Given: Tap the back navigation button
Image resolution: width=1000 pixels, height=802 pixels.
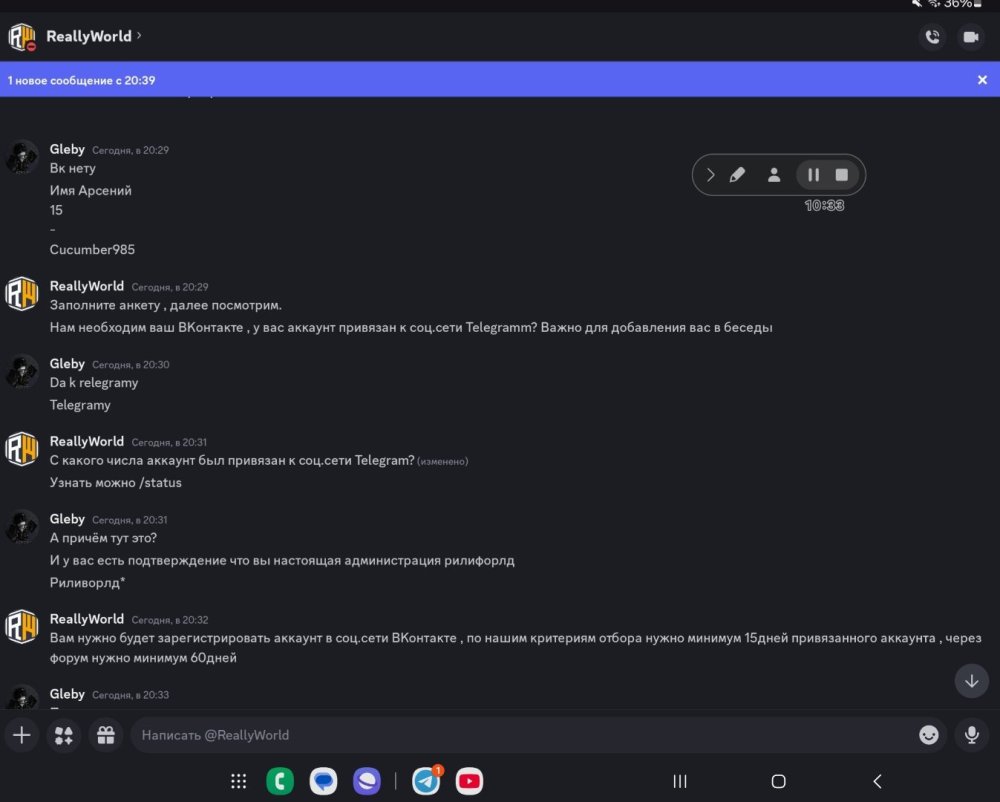Looking at the screenshot, I should [878, 781].
